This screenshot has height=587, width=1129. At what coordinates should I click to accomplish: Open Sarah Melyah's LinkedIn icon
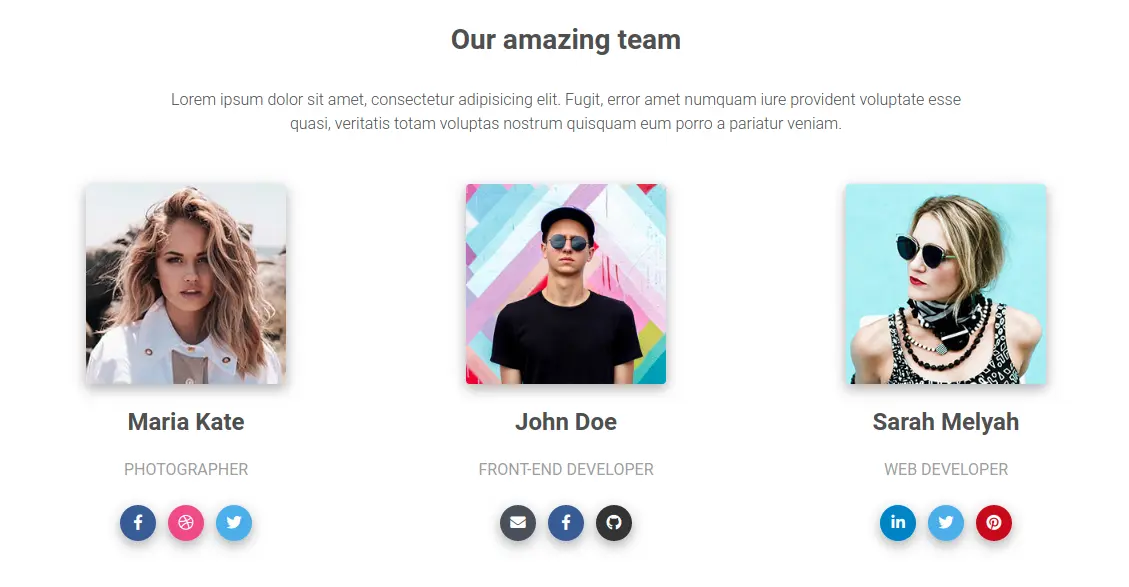[898, 522]
